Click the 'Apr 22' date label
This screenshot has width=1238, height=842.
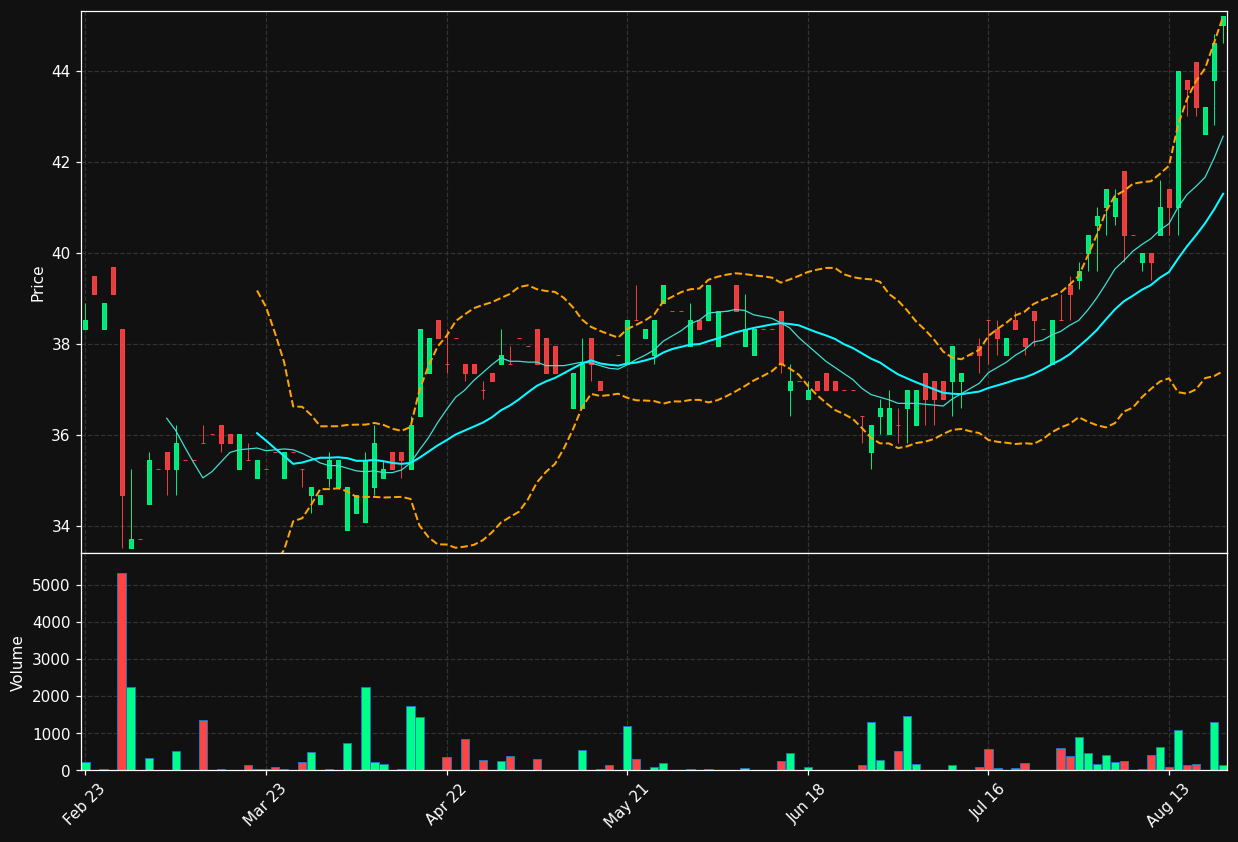445,805
